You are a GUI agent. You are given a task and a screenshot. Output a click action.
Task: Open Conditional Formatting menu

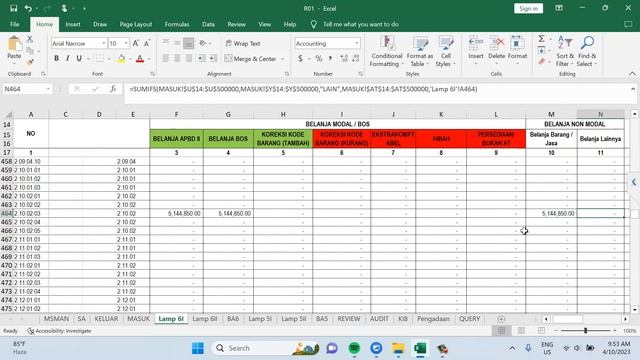pos(387,51)
